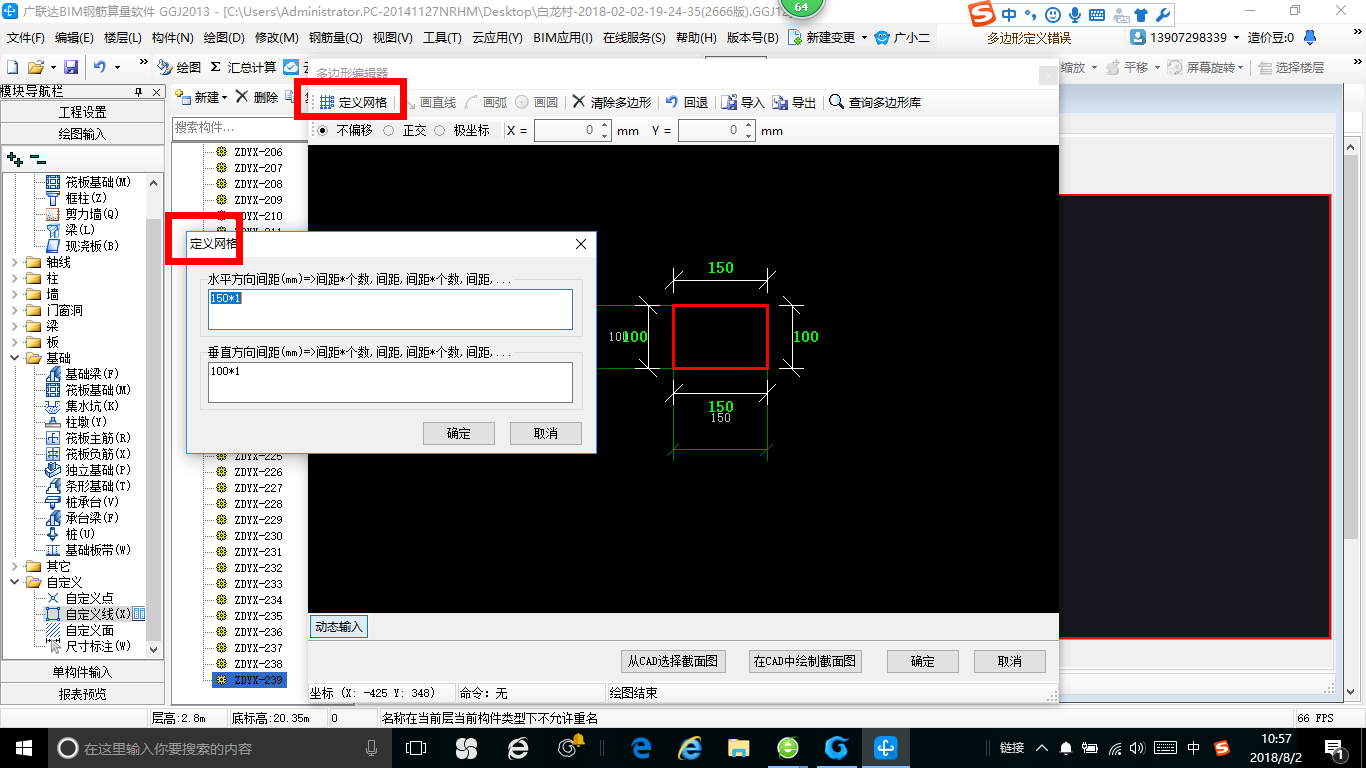Click the 导出 export icon
1366x768 pixels.
[795, 102]
